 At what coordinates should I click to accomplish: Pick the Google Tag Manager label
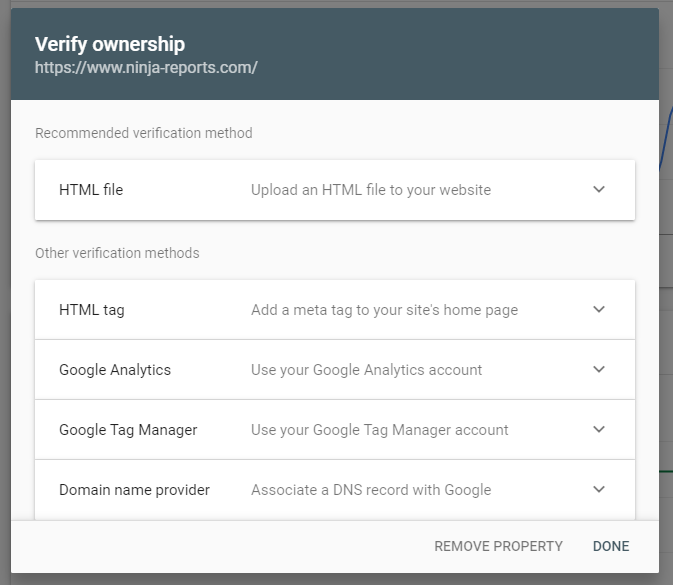pos(128,430)
